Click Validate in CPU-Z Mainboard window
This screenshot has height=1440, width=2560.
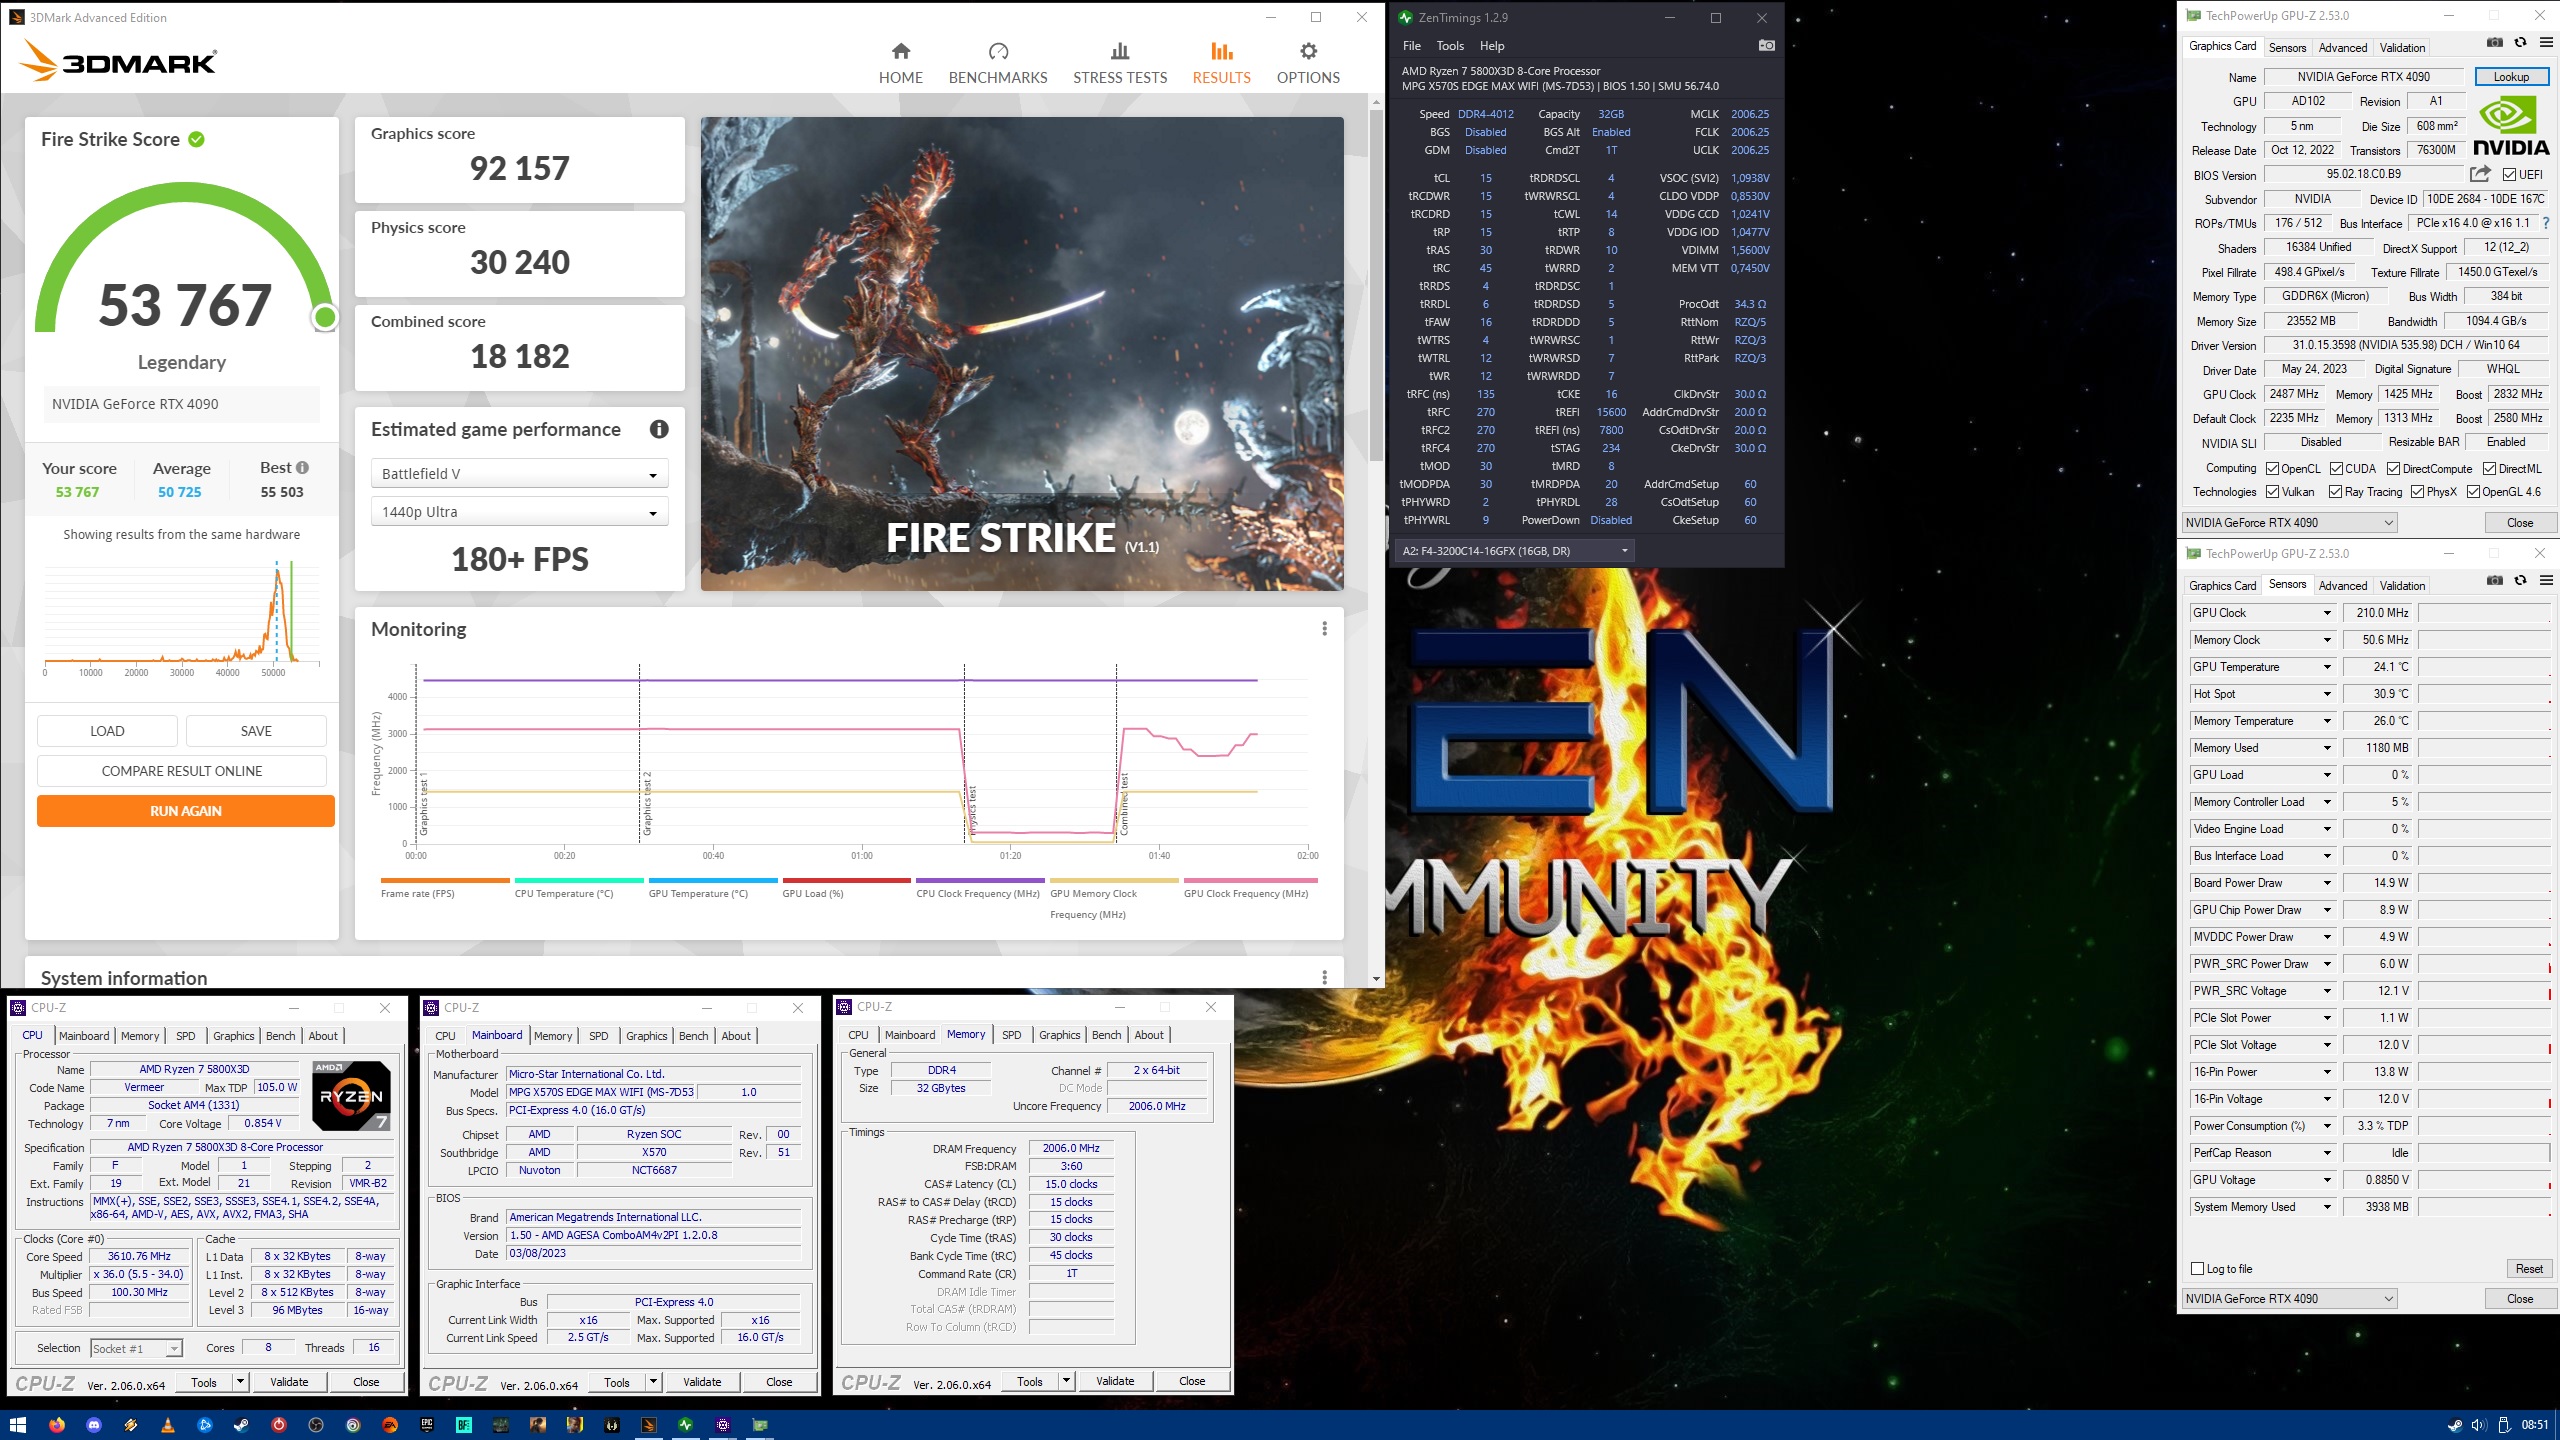point(701,1382)
